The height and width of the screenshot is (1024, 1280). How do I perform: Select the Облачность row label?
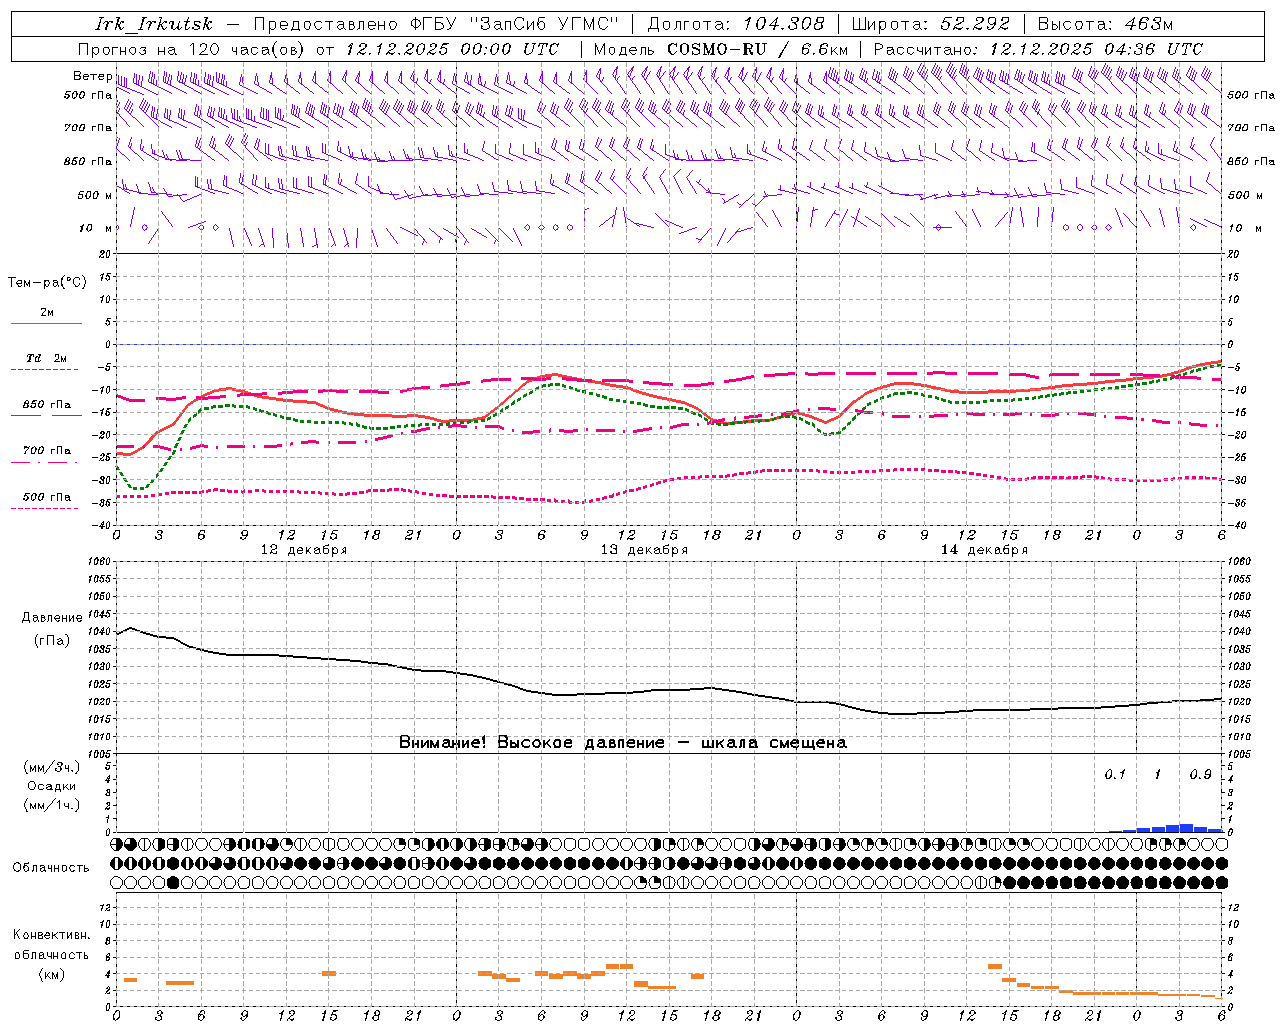point(51,868)
